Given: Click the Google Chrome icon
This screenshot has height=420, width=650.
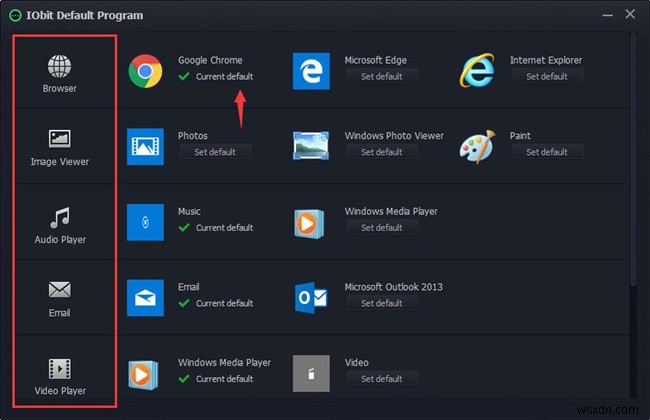Looking at the screenshot, I should (145, 71).
